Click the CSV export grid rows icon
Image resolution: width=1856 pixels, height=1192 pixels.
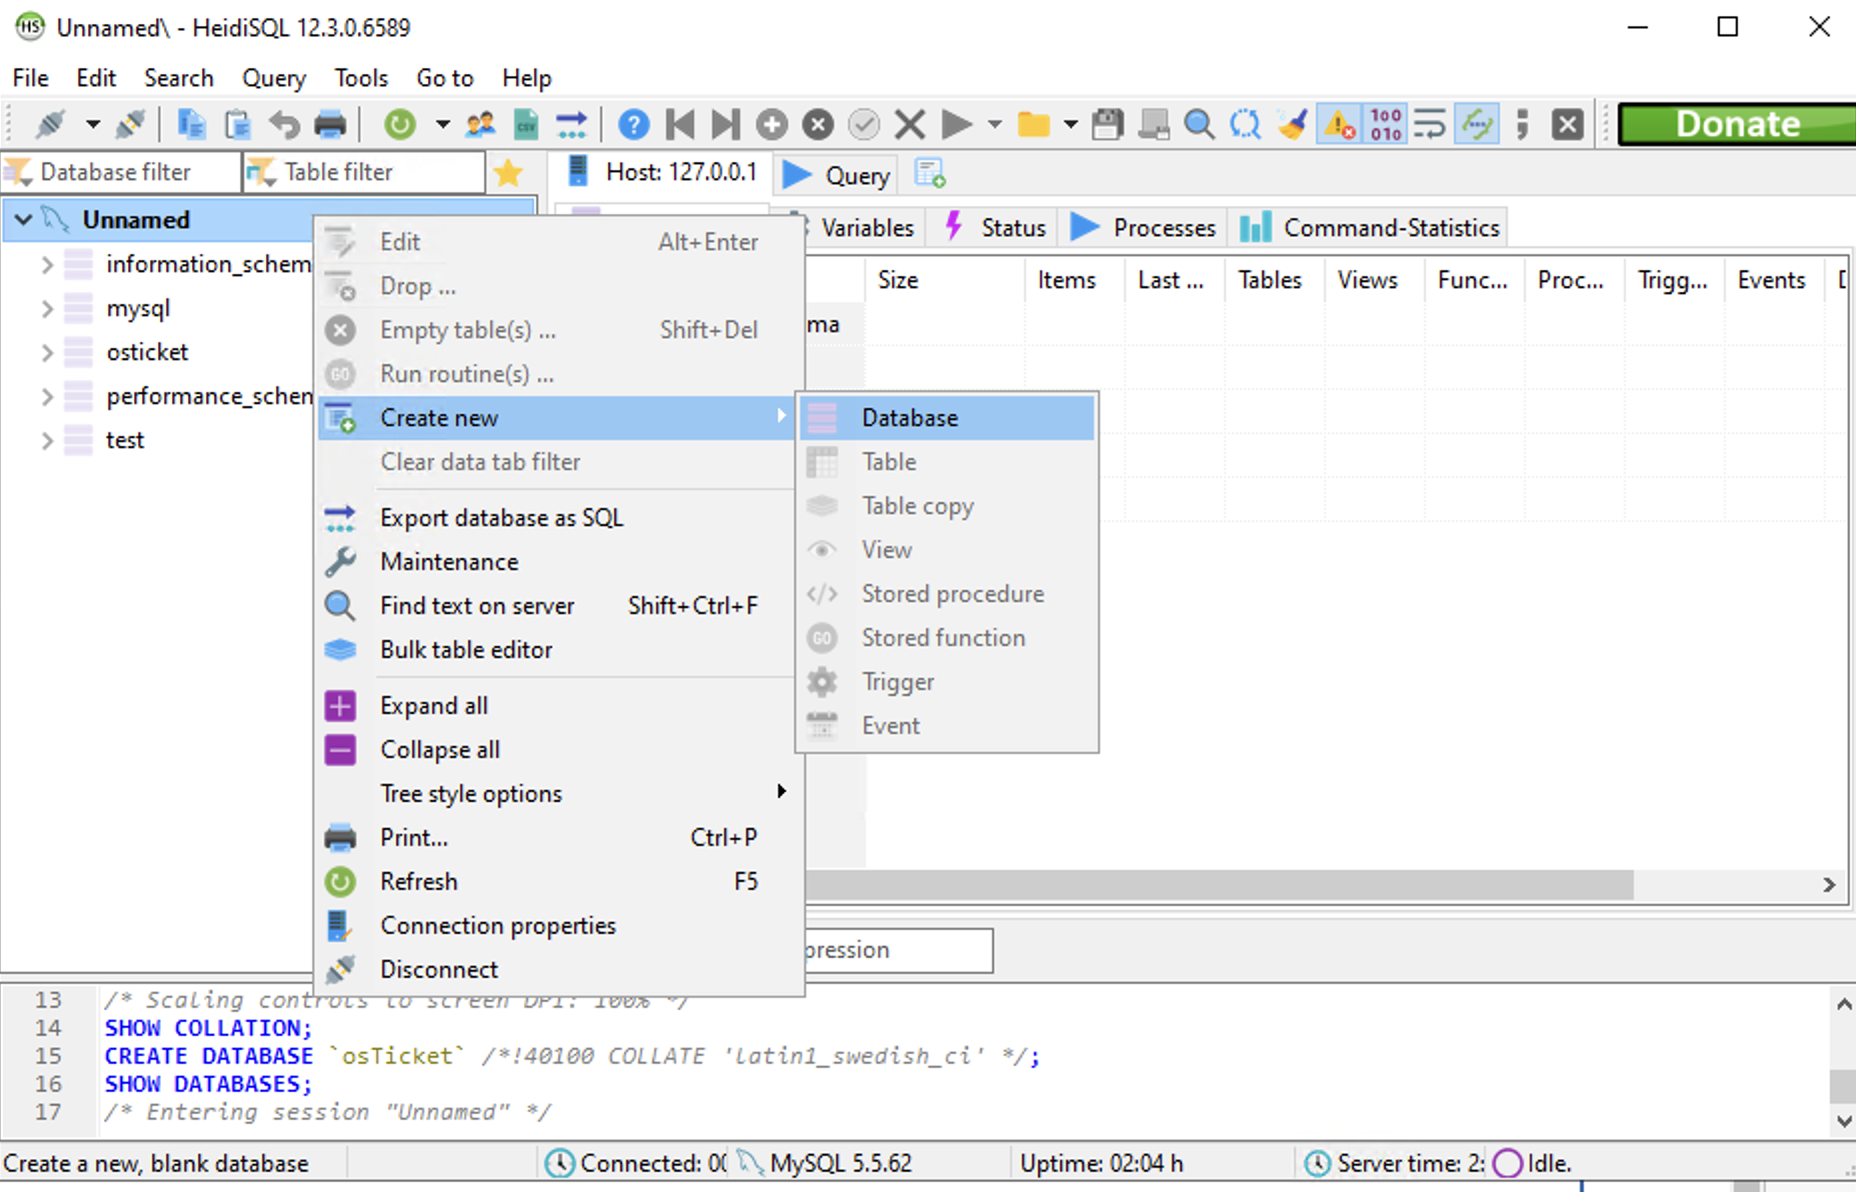[x=526, y=124]
